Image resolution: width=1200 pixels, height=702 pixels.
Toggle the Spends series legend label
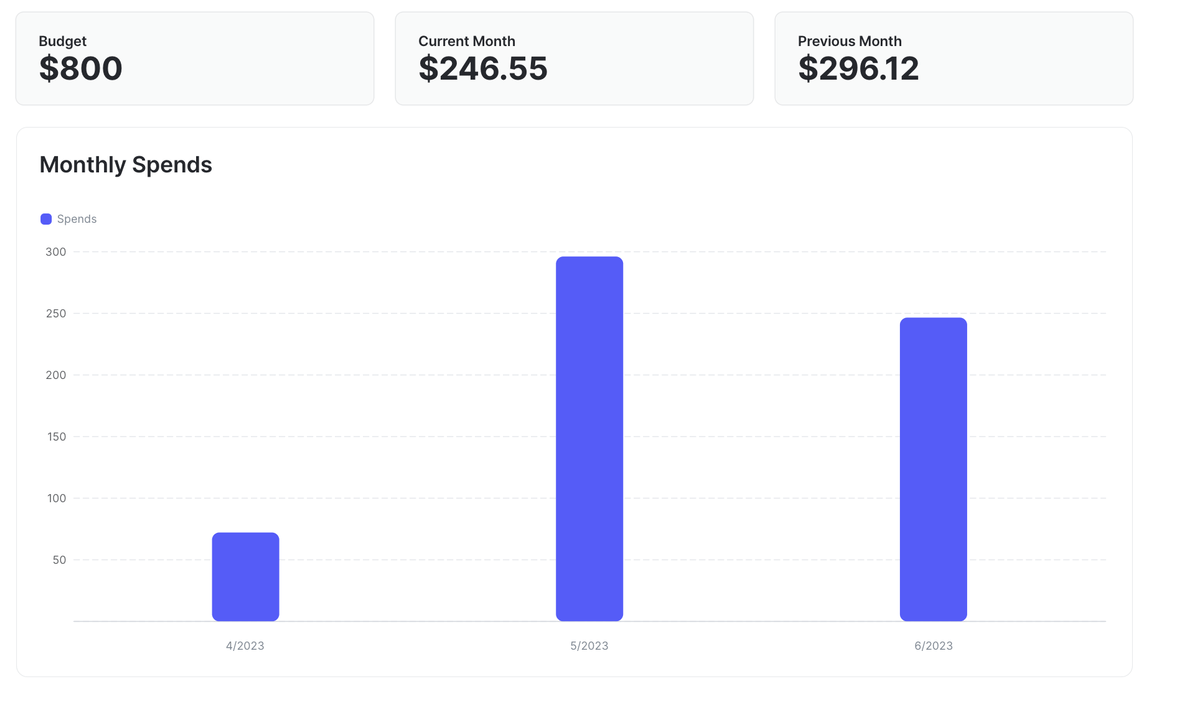point(77,219)
